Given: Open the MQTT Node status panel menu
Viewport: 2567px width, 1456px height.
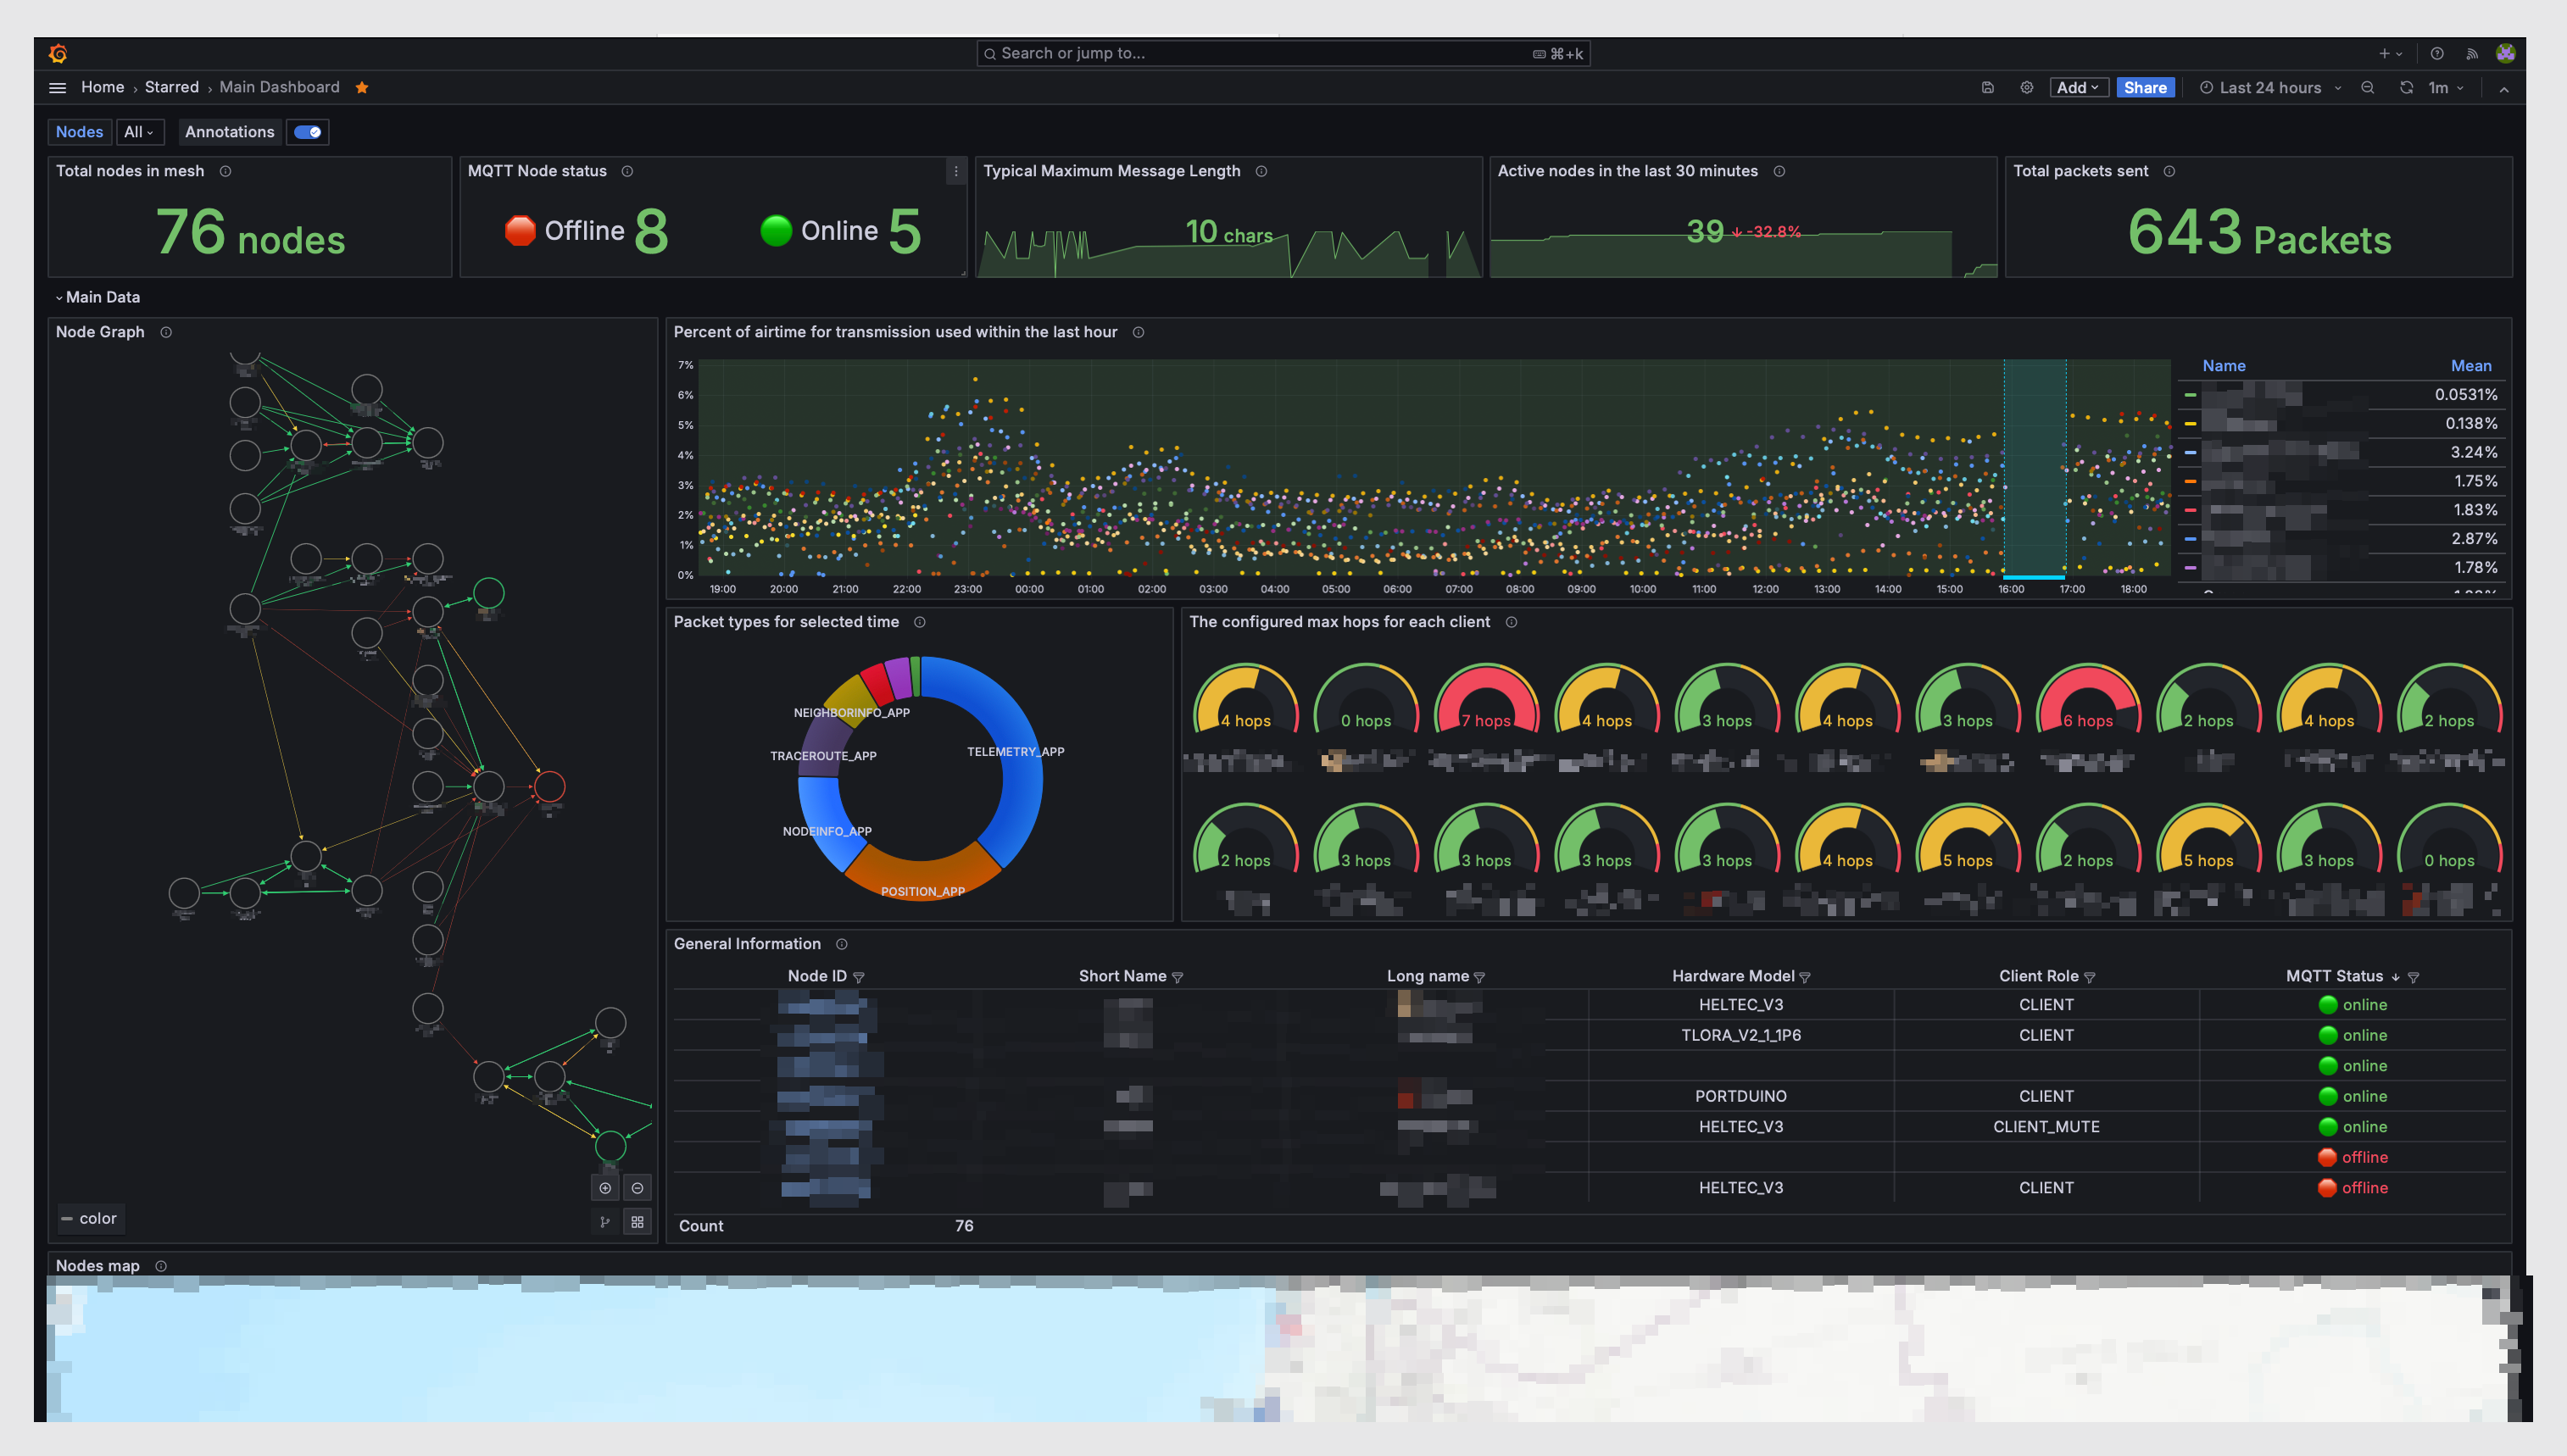Looking at the screenshot, I should (x=955, y=171).
